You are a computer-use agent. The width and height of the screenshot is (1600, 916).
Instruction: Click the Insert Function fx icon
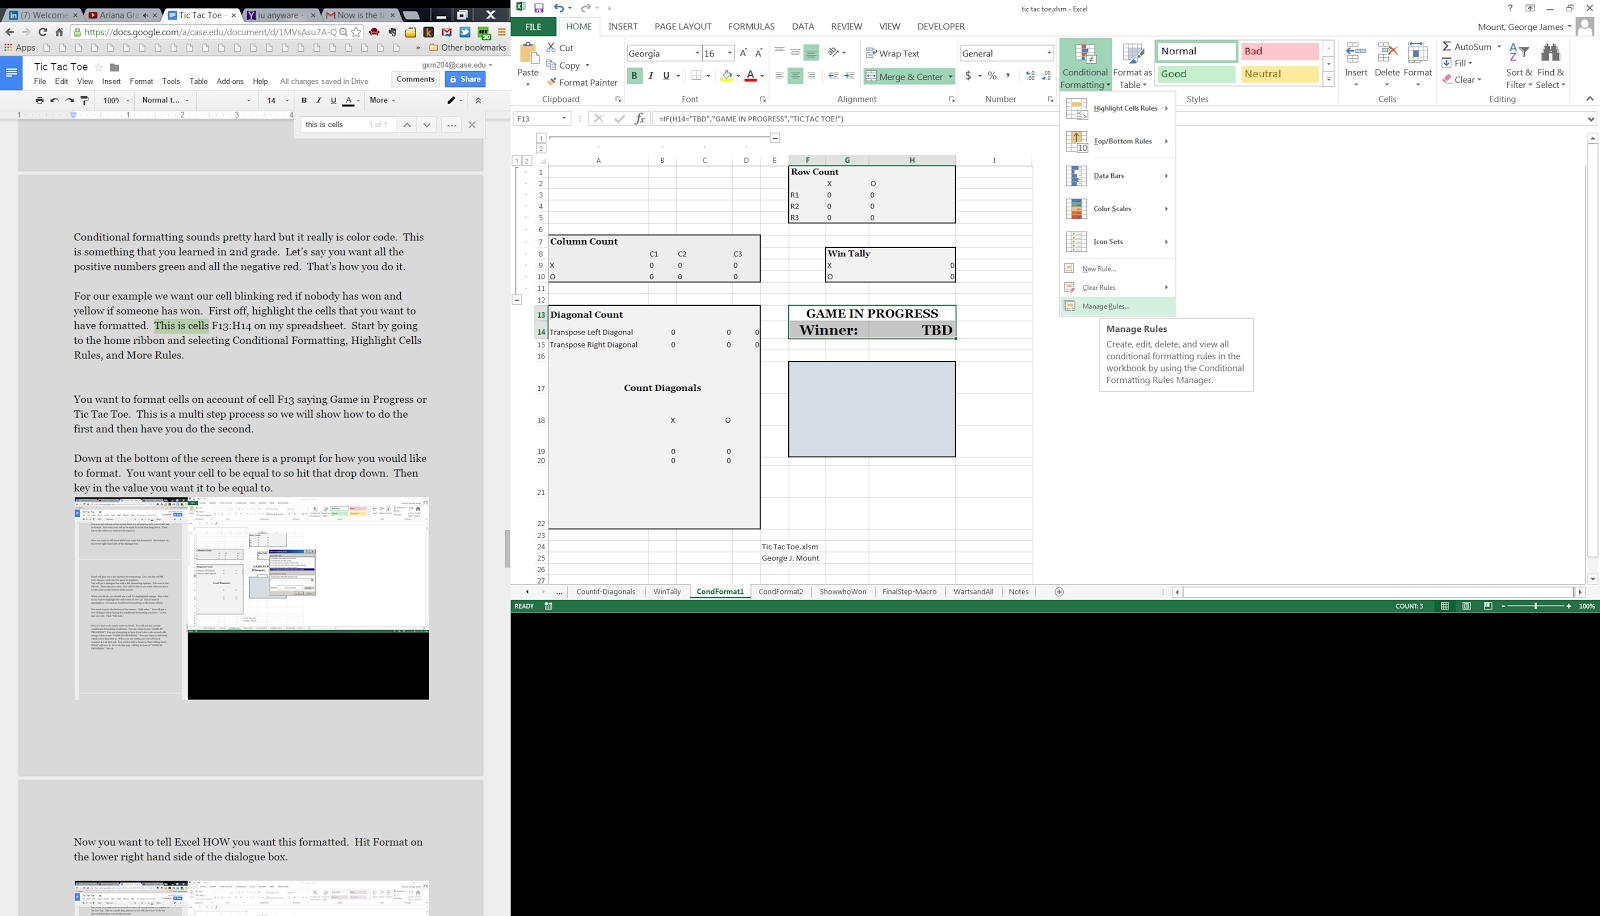[x=640, y=118]
